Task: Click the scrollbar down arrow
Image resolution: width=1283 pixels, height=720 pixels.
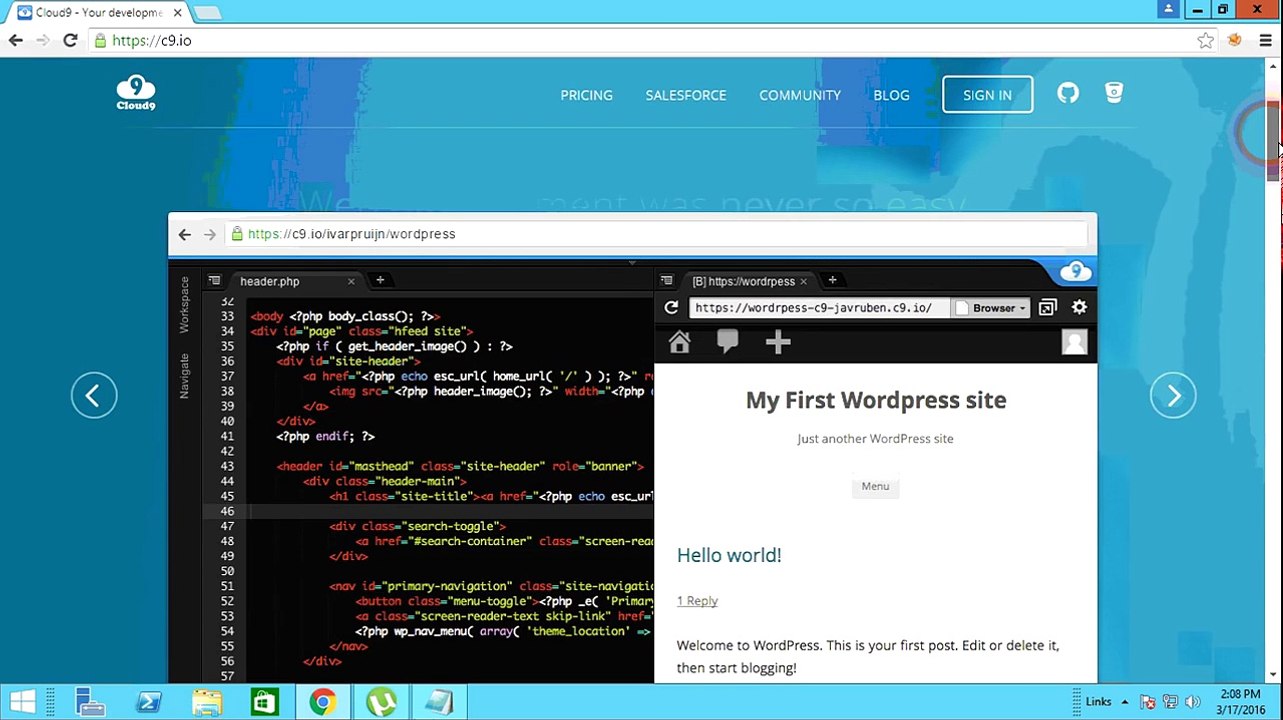Action: point(1273,675)
